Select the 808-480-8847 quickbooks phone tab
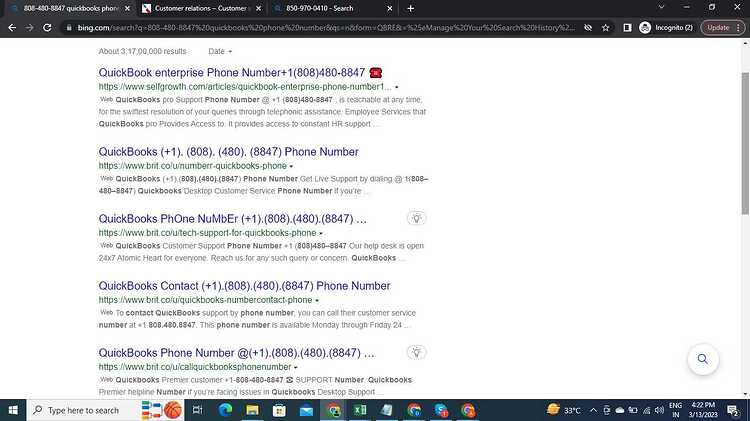The image size is (750, 421). click(x=71, y=8)
